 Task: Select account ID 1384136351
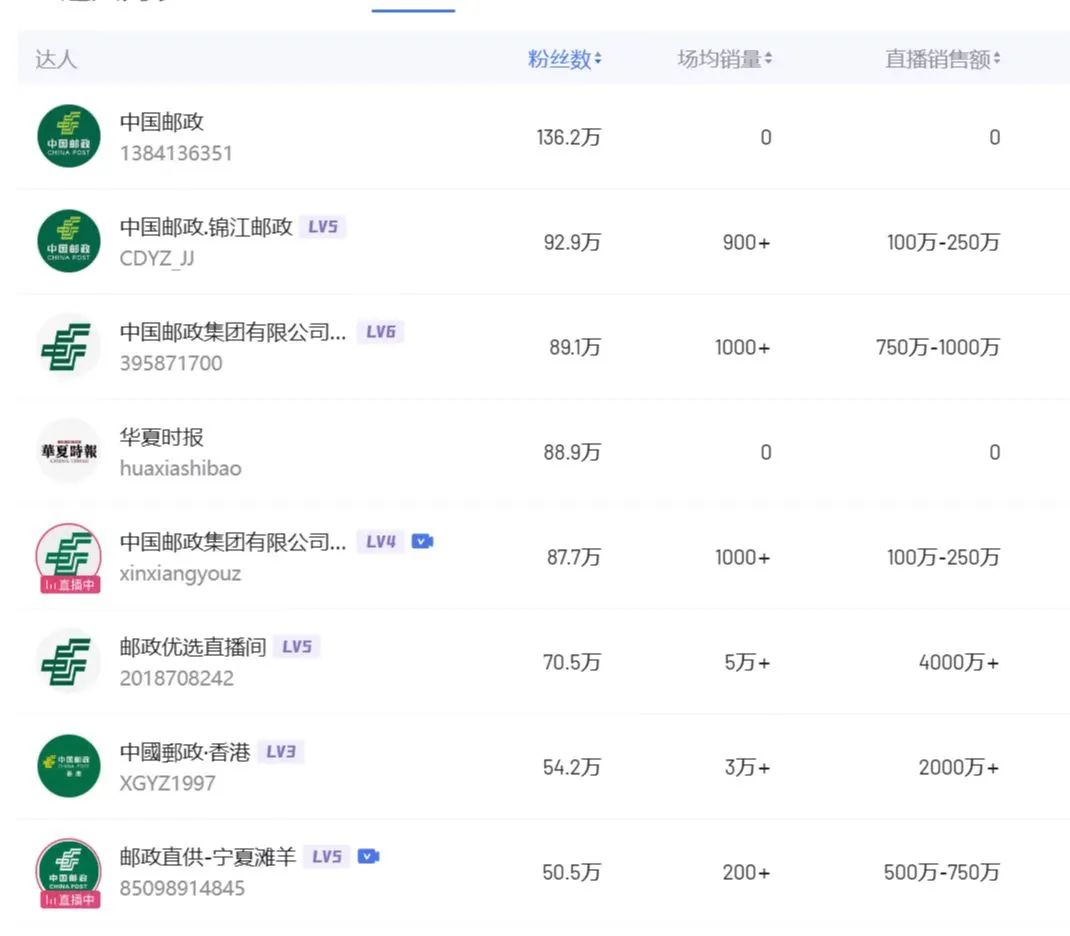point(176,153)
